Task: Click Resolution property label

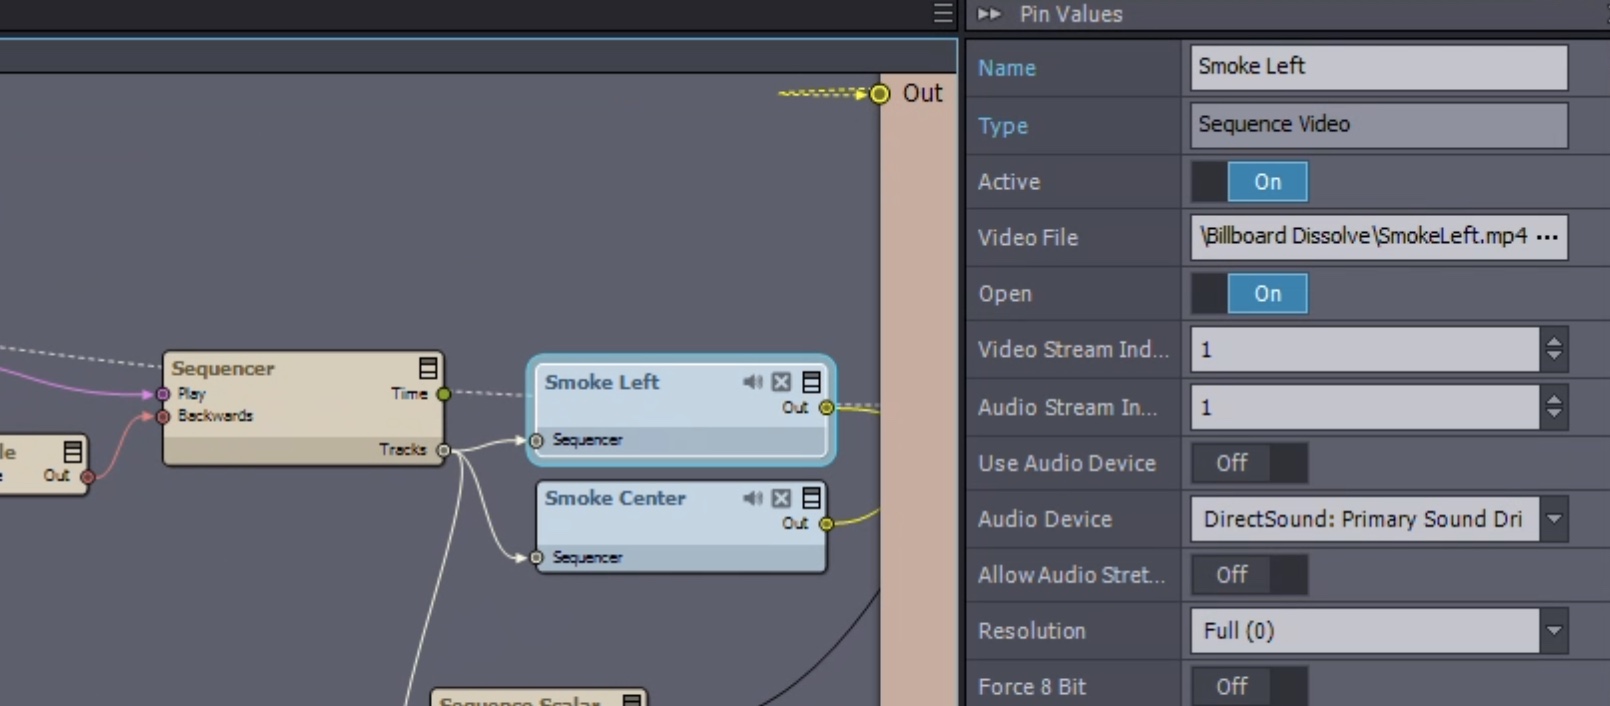Action: tap(1031, 631)
